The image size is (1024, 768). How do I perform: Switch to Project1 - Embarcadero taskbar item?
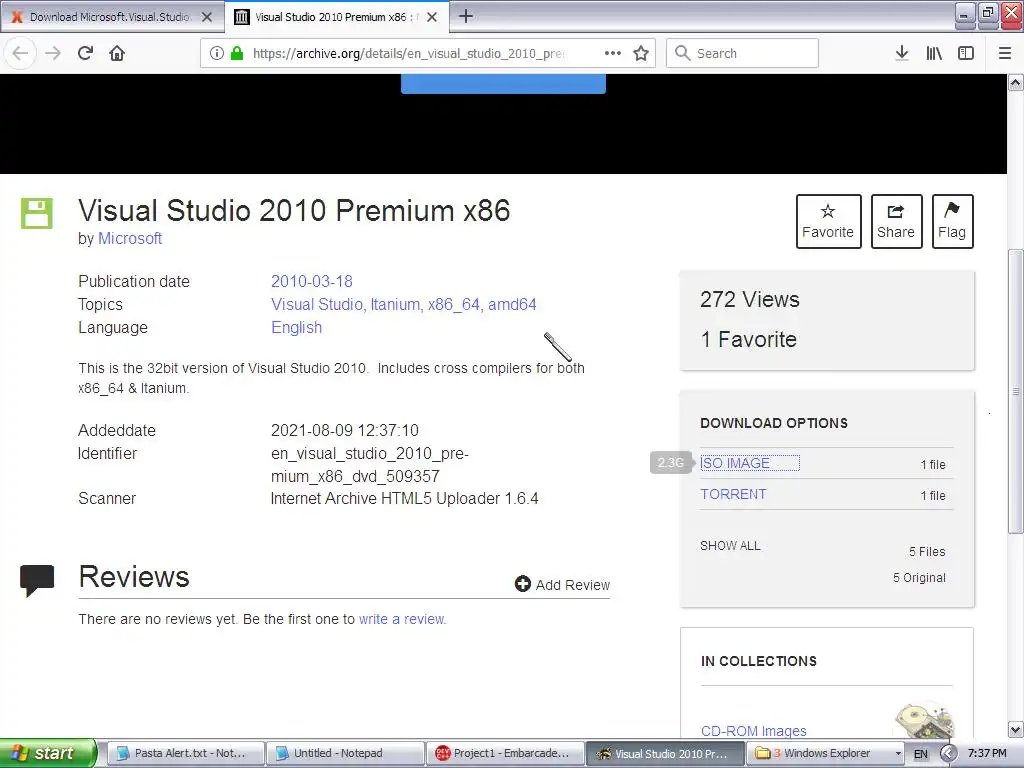point(505,753)
